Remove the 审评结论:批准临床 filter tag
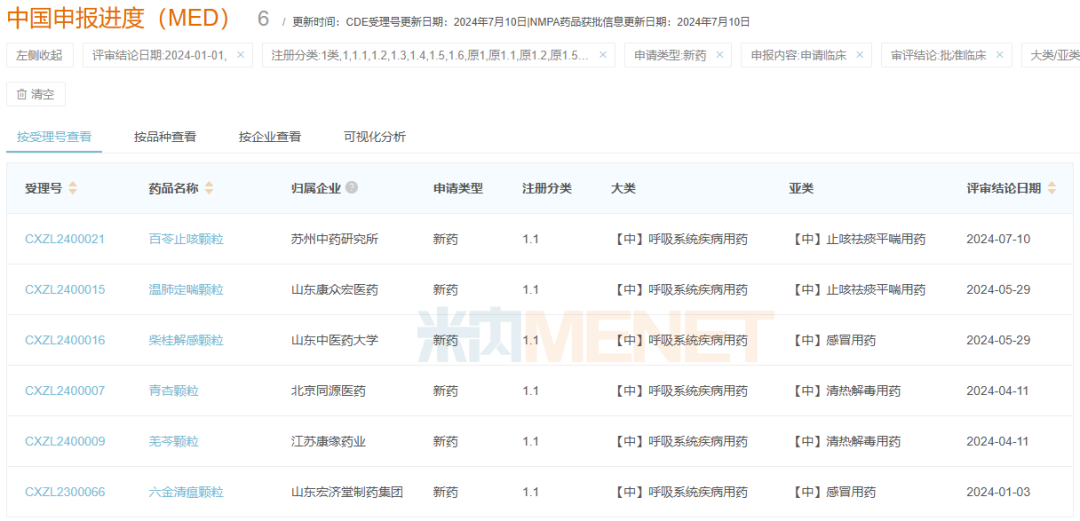Viewport: 1080px width, 521px height. 999,55
